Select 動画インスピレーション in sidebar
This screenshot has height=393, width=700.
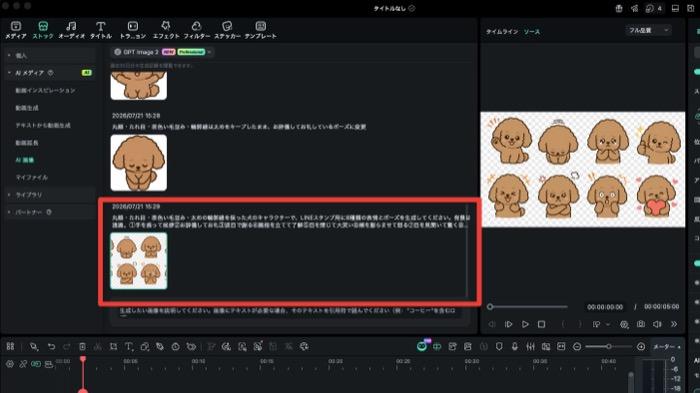tap(45, 90)
